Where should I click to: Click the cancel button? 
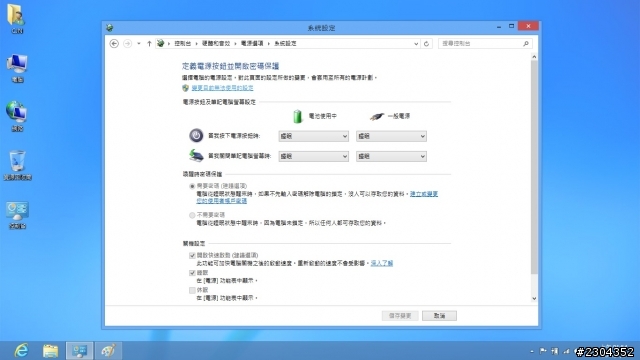click(x=439, y=316)
